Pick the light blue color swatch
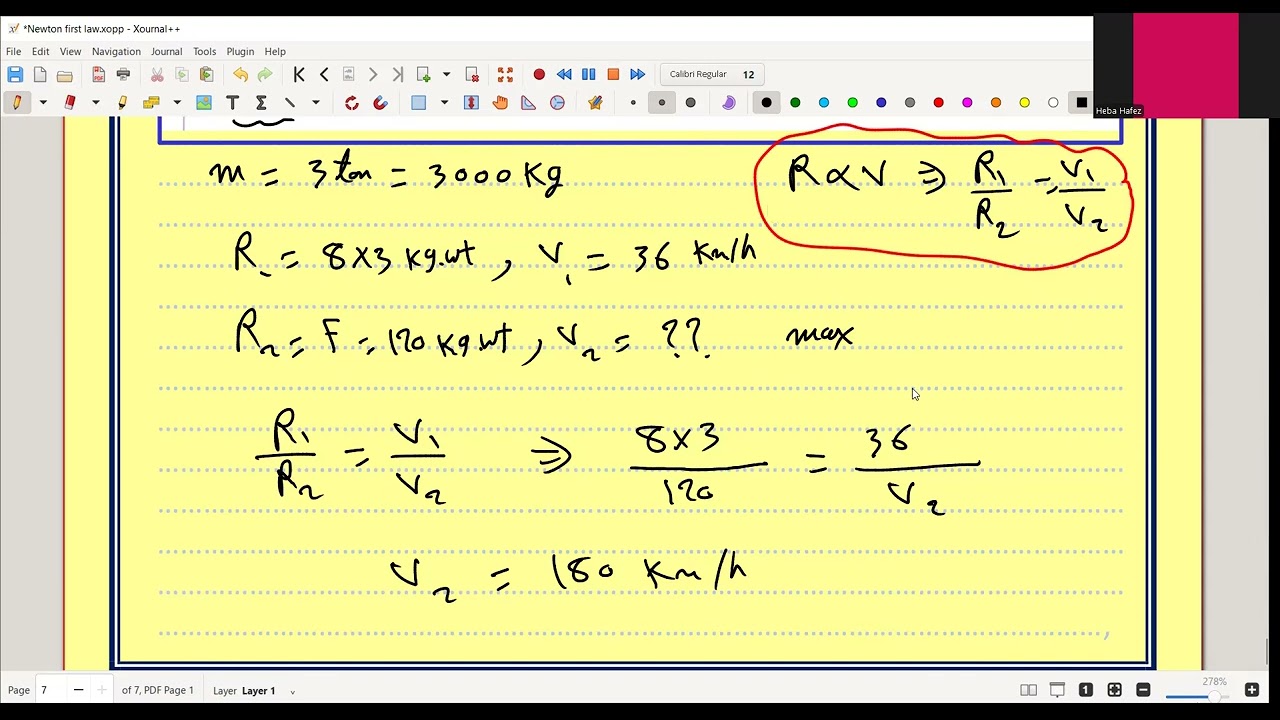 (824, 102)
